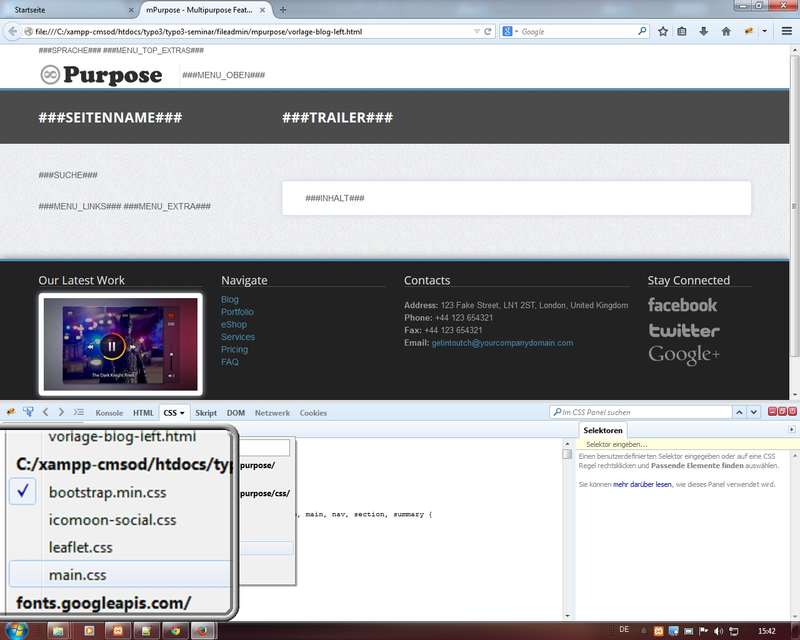
Task: Click the Facebook logo in footer
Action: (x=682, y=305)
